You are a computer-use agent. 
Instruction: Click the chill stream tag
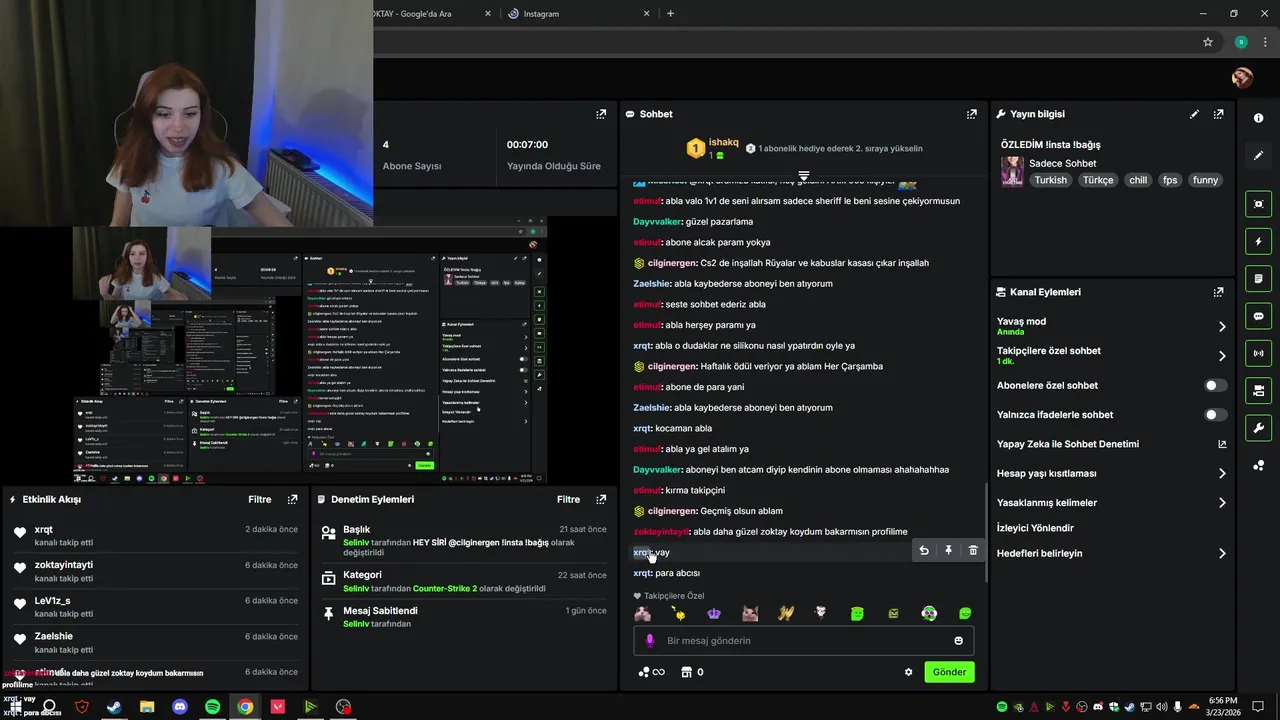(1138, 180)
